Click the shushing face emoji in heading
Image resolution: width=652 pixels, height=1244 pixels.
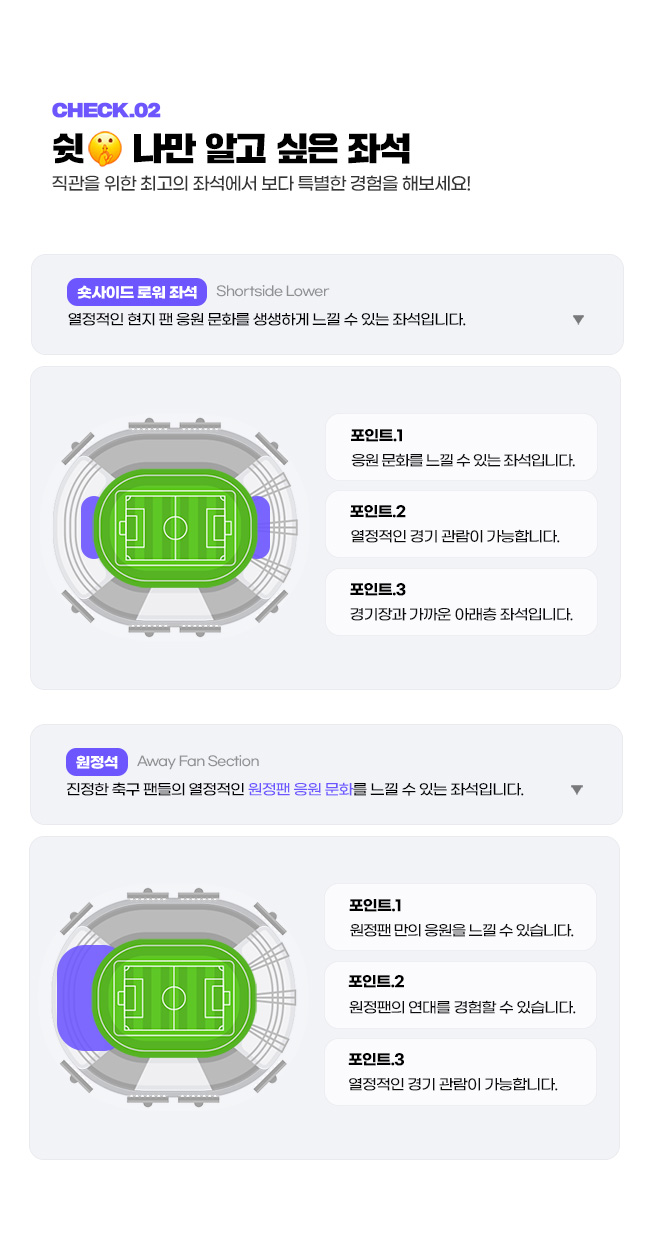[x=104, y=148]
